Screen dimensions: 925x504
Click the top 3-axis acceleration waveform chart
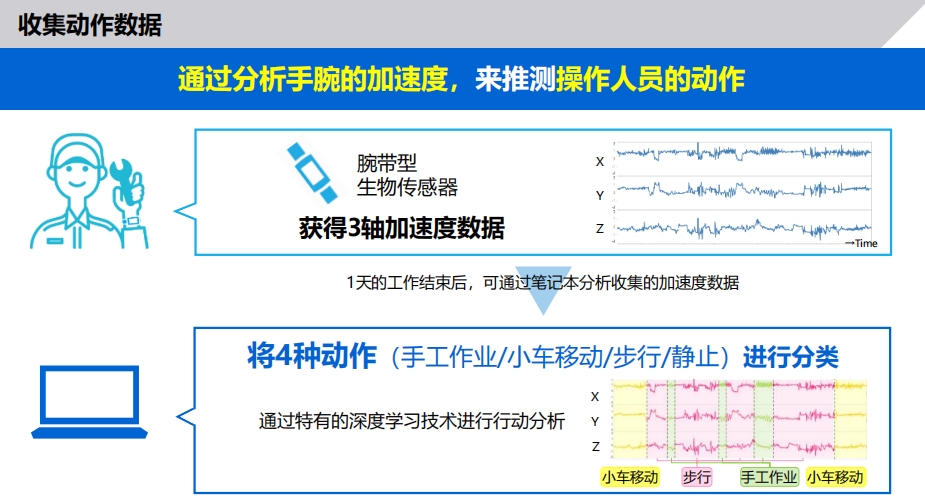pos(742,192)
